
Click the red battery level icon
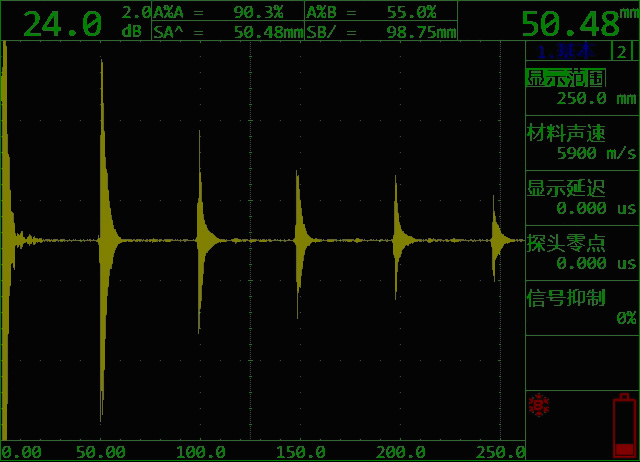point(623,424)
